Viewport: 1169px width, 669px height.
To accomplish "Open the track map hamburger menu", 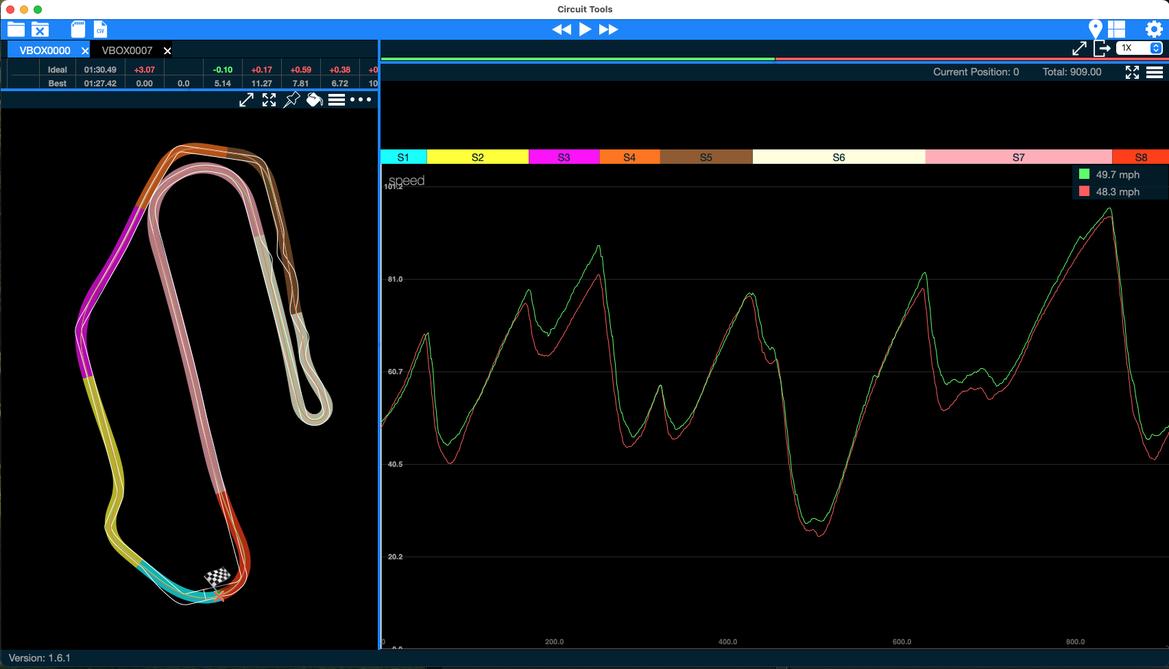I will click(x=337, y=99).
